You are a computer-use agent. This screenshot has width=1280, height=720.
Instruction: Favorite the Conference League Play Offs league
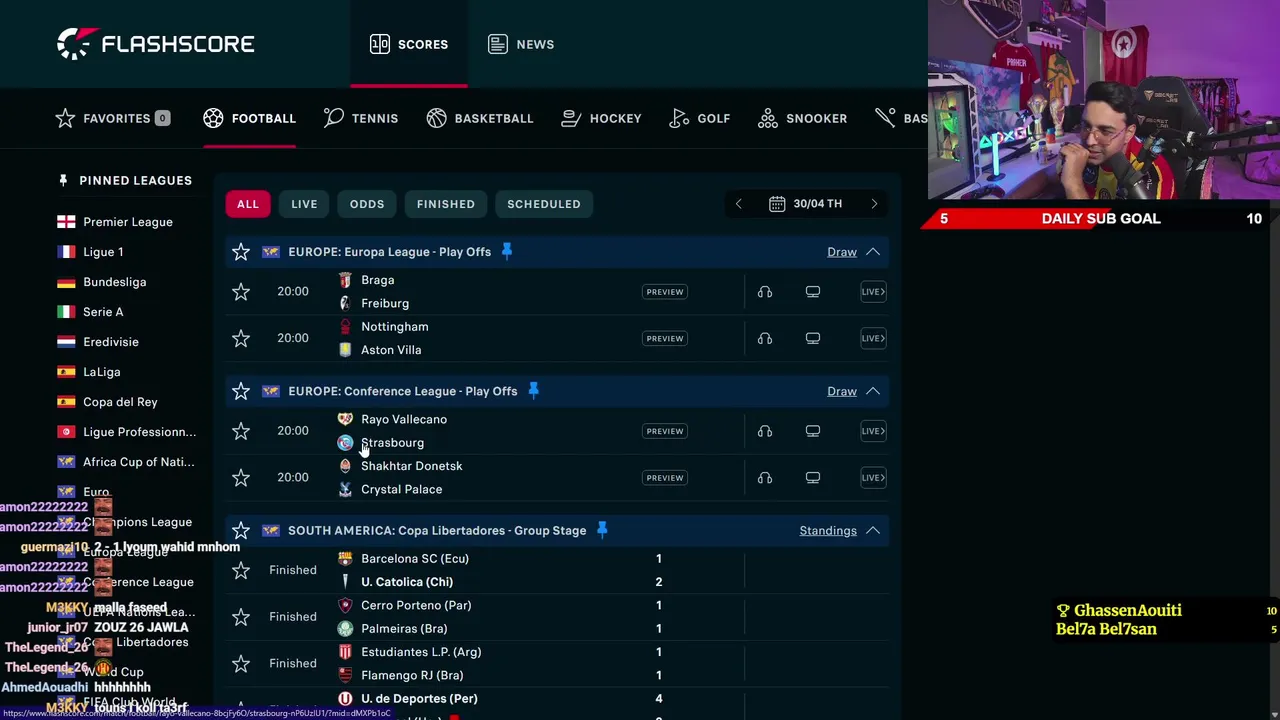(241, 391)
